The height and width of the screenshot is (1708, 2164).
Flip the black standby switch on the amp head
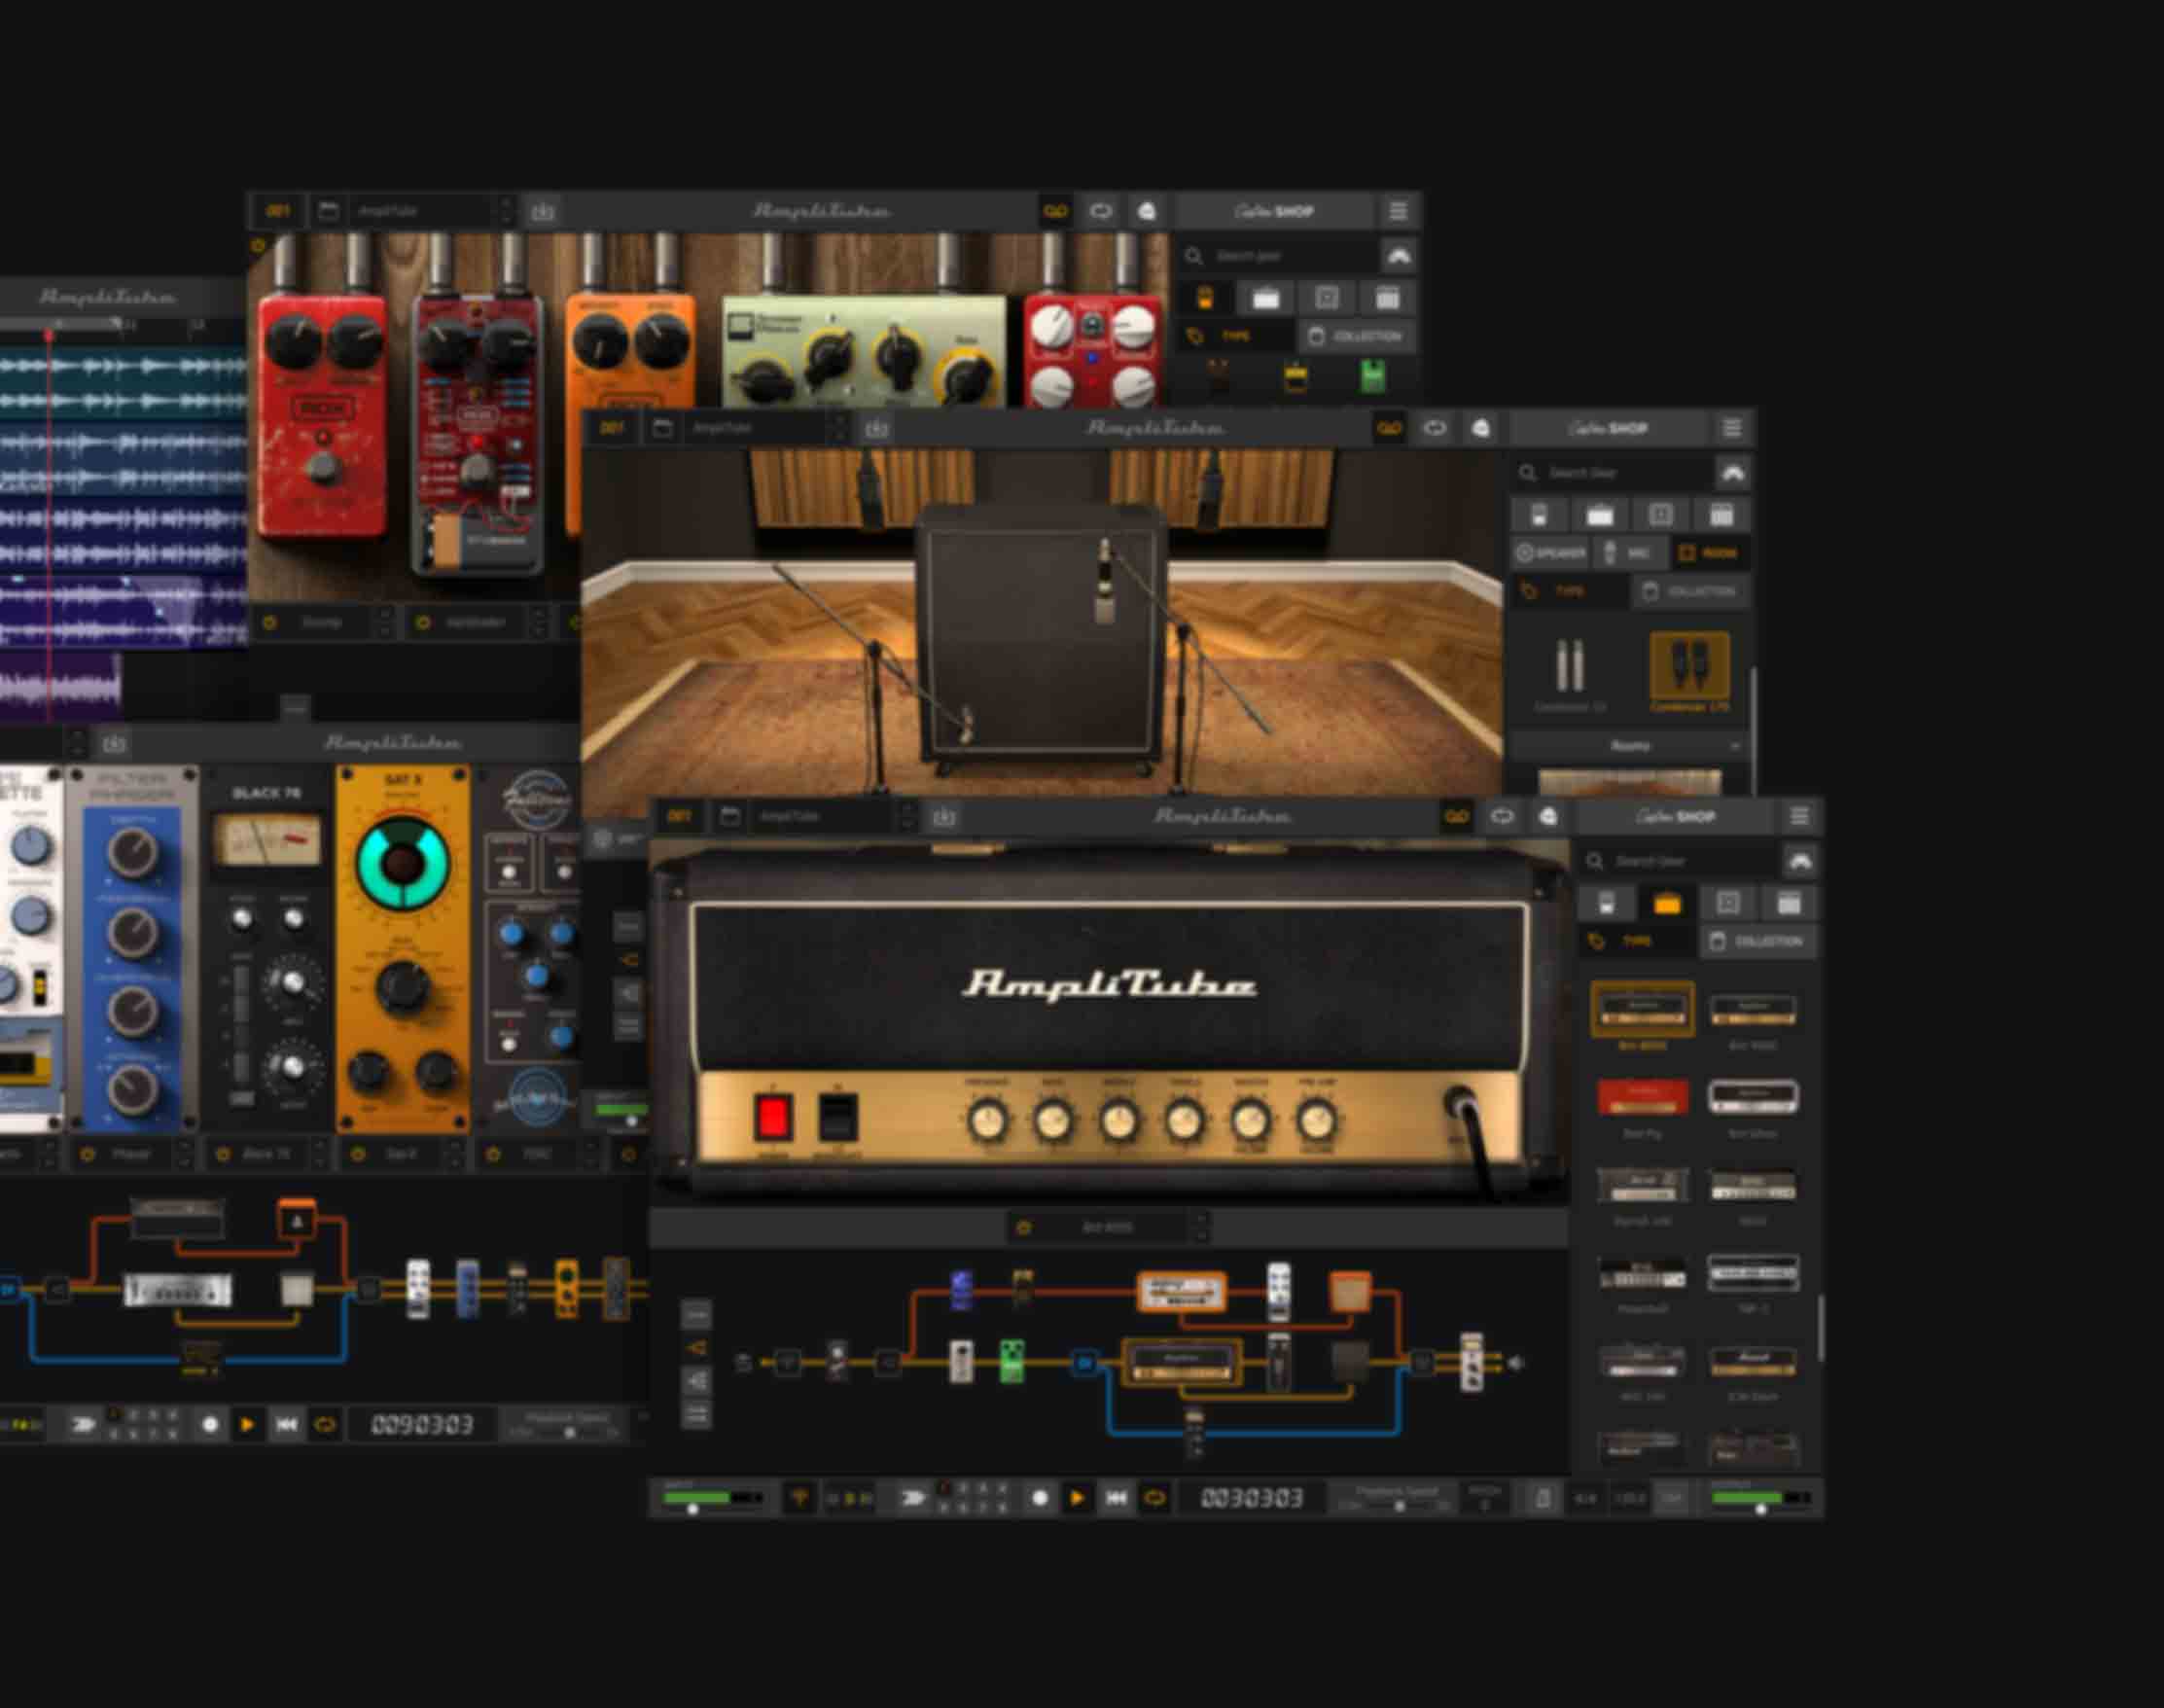[838, 1117]
